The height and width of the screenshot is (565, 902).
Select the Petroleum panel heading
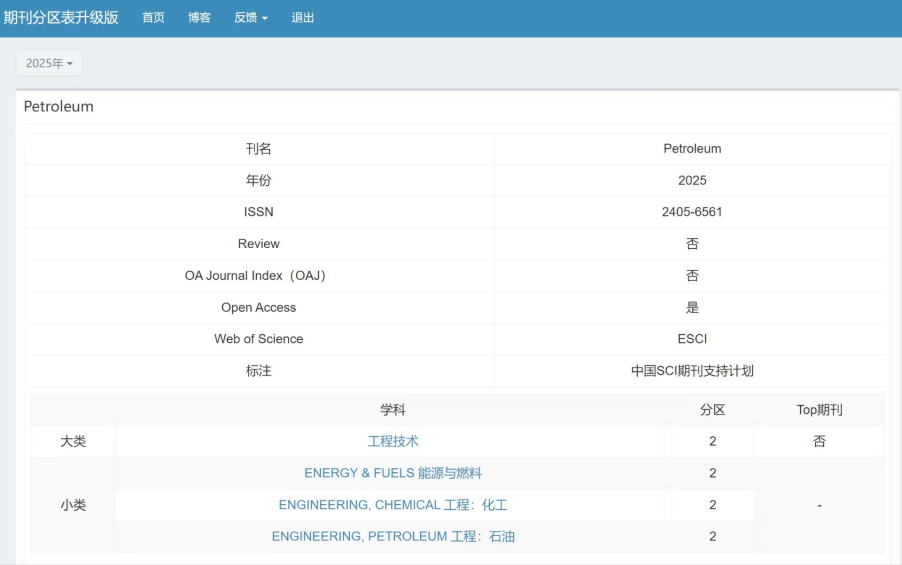pyautogui.click(x=59, y=106)
